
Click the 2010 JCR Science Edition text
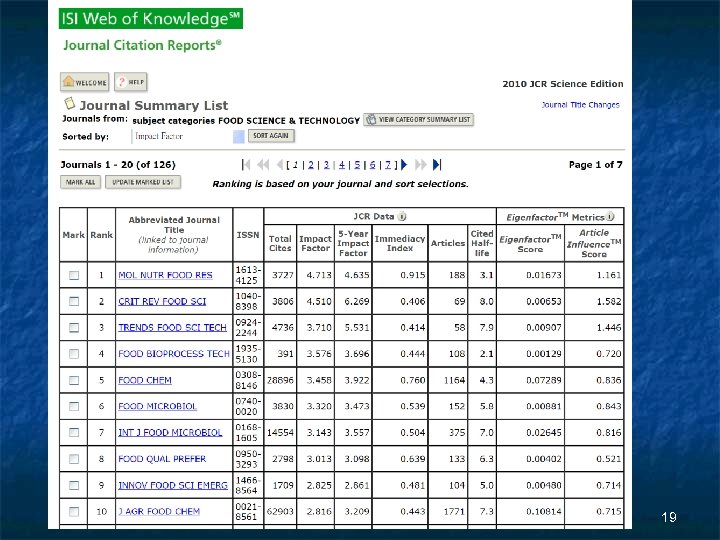[x=562, y=84]
